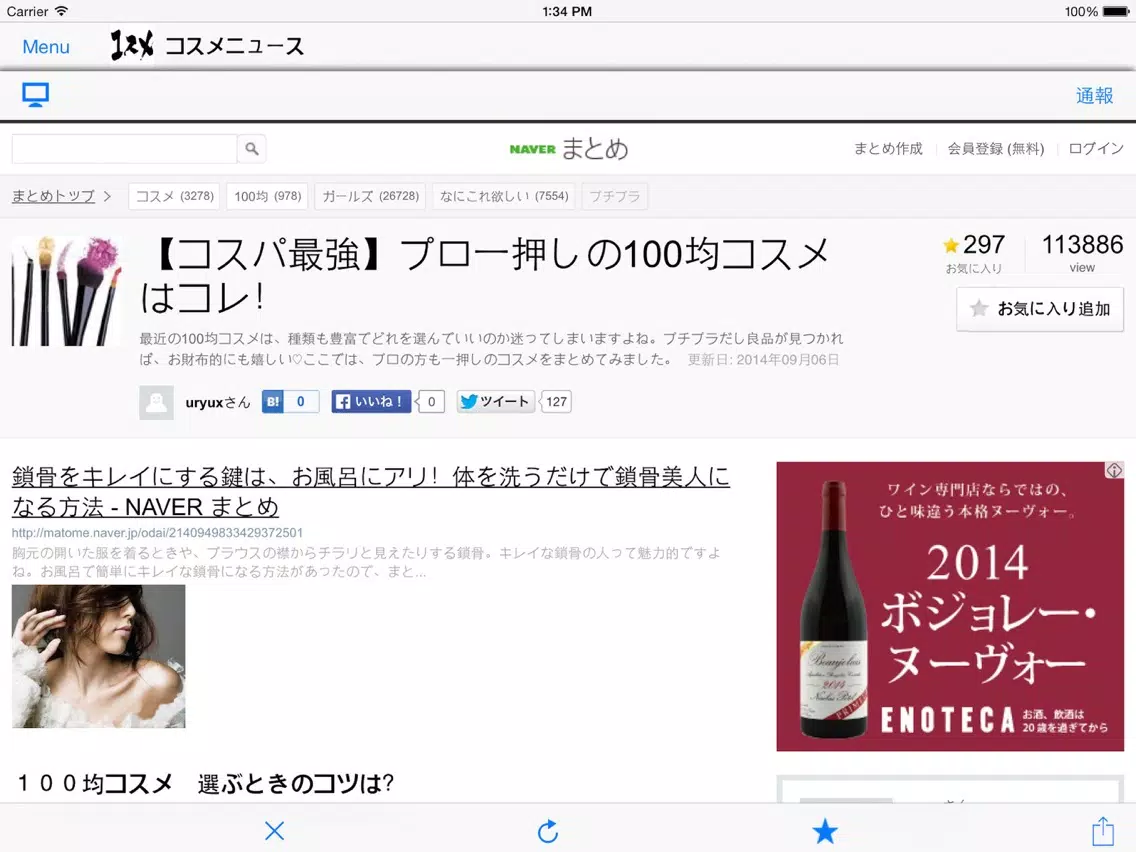Tap the tweet count 127 bubble

556,401
